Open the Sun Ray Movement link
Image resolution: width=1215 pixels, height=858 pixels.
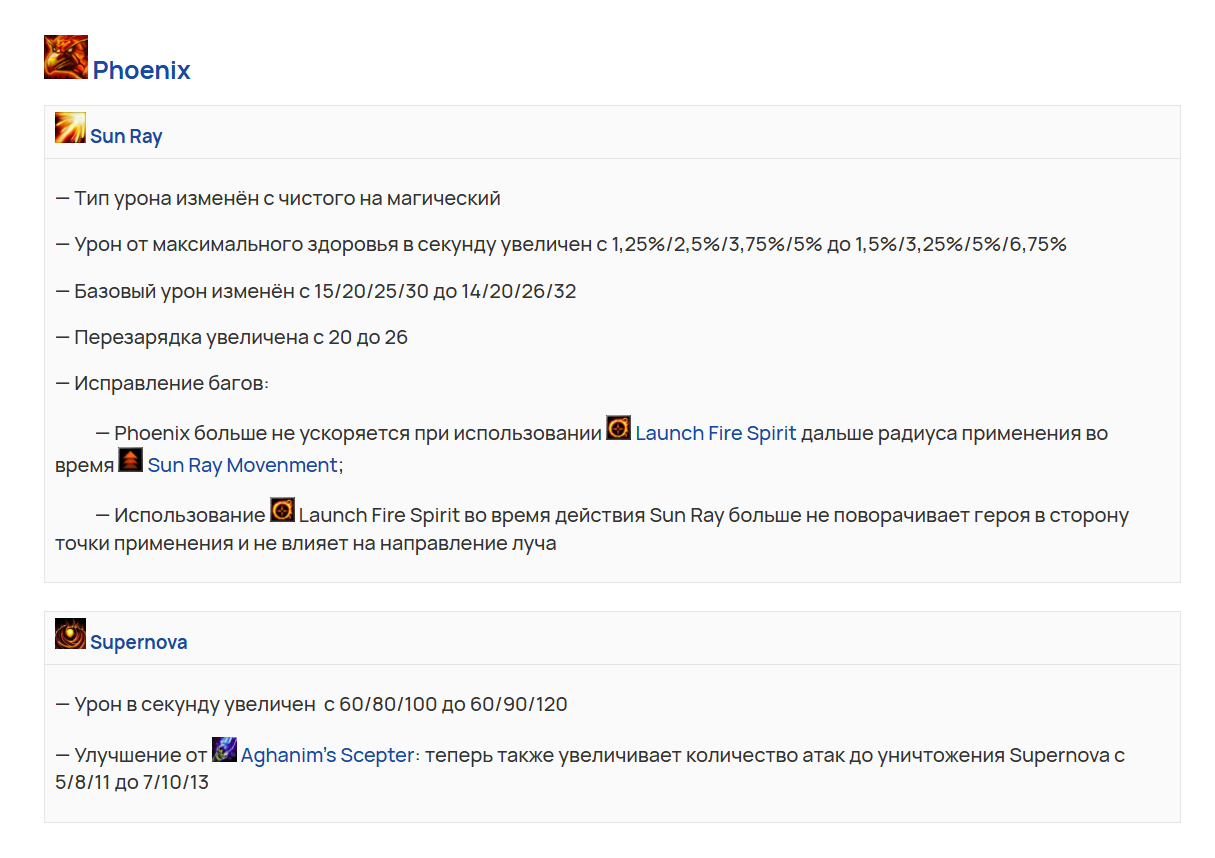(x=242, y=465)
